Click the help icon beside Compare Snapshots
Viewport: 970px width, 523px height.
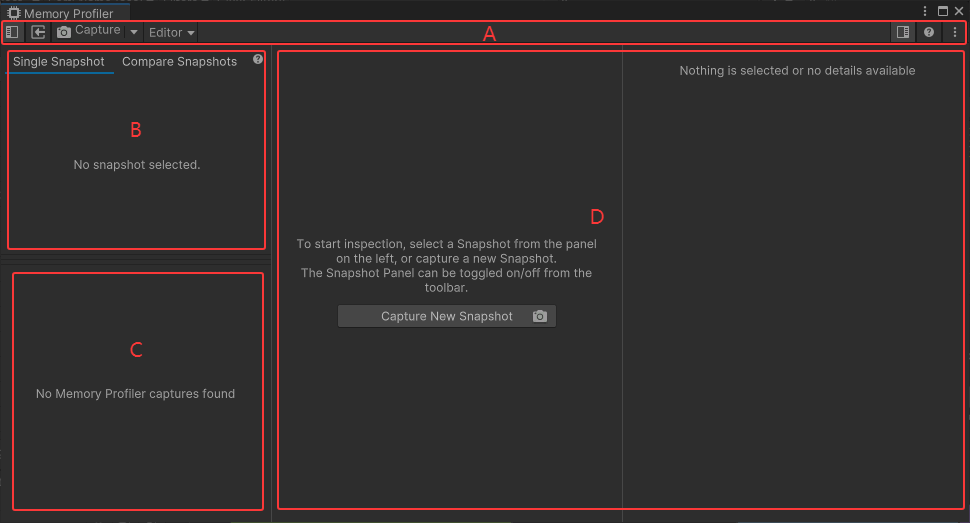coord(258,60)
